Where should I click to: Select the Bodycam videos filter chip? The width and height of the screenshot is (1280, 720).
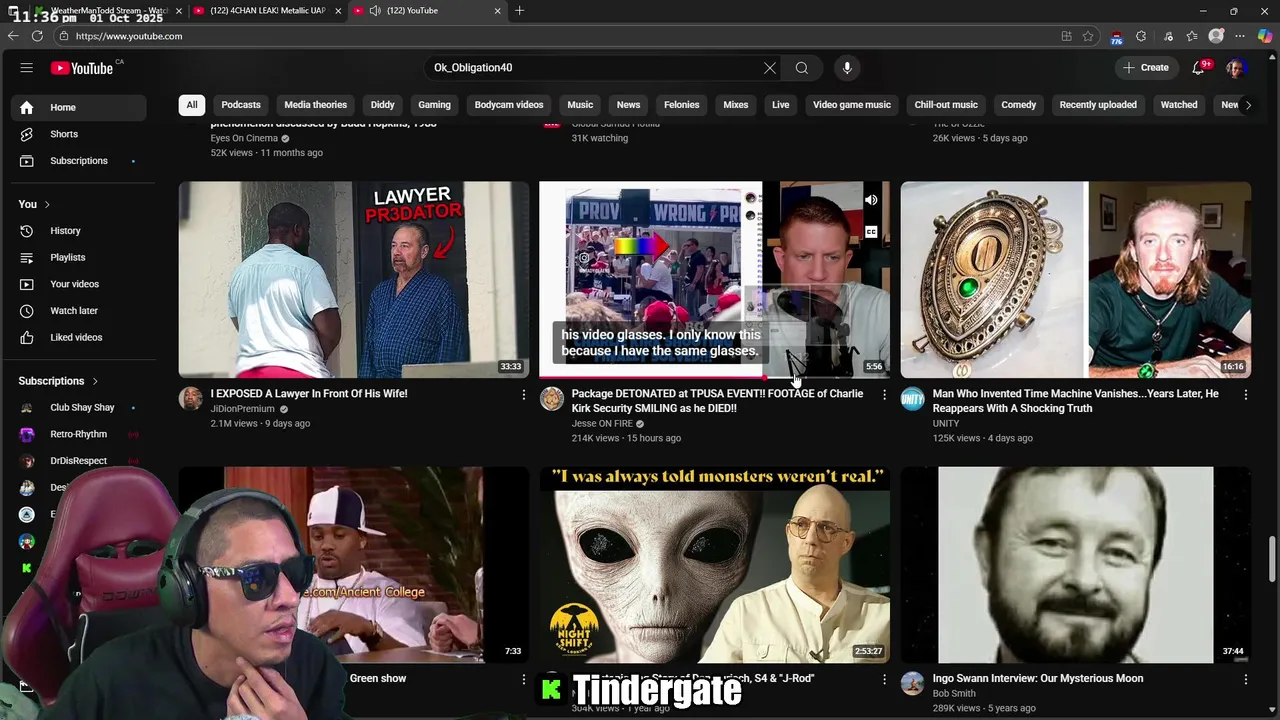coord(509,105)
